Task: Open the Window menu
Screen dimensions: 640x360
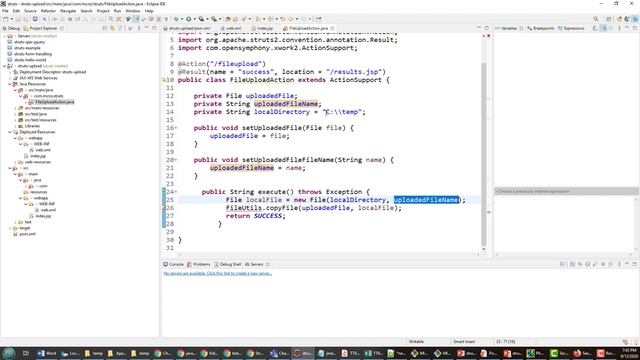Action: click(x=133, y=11)
